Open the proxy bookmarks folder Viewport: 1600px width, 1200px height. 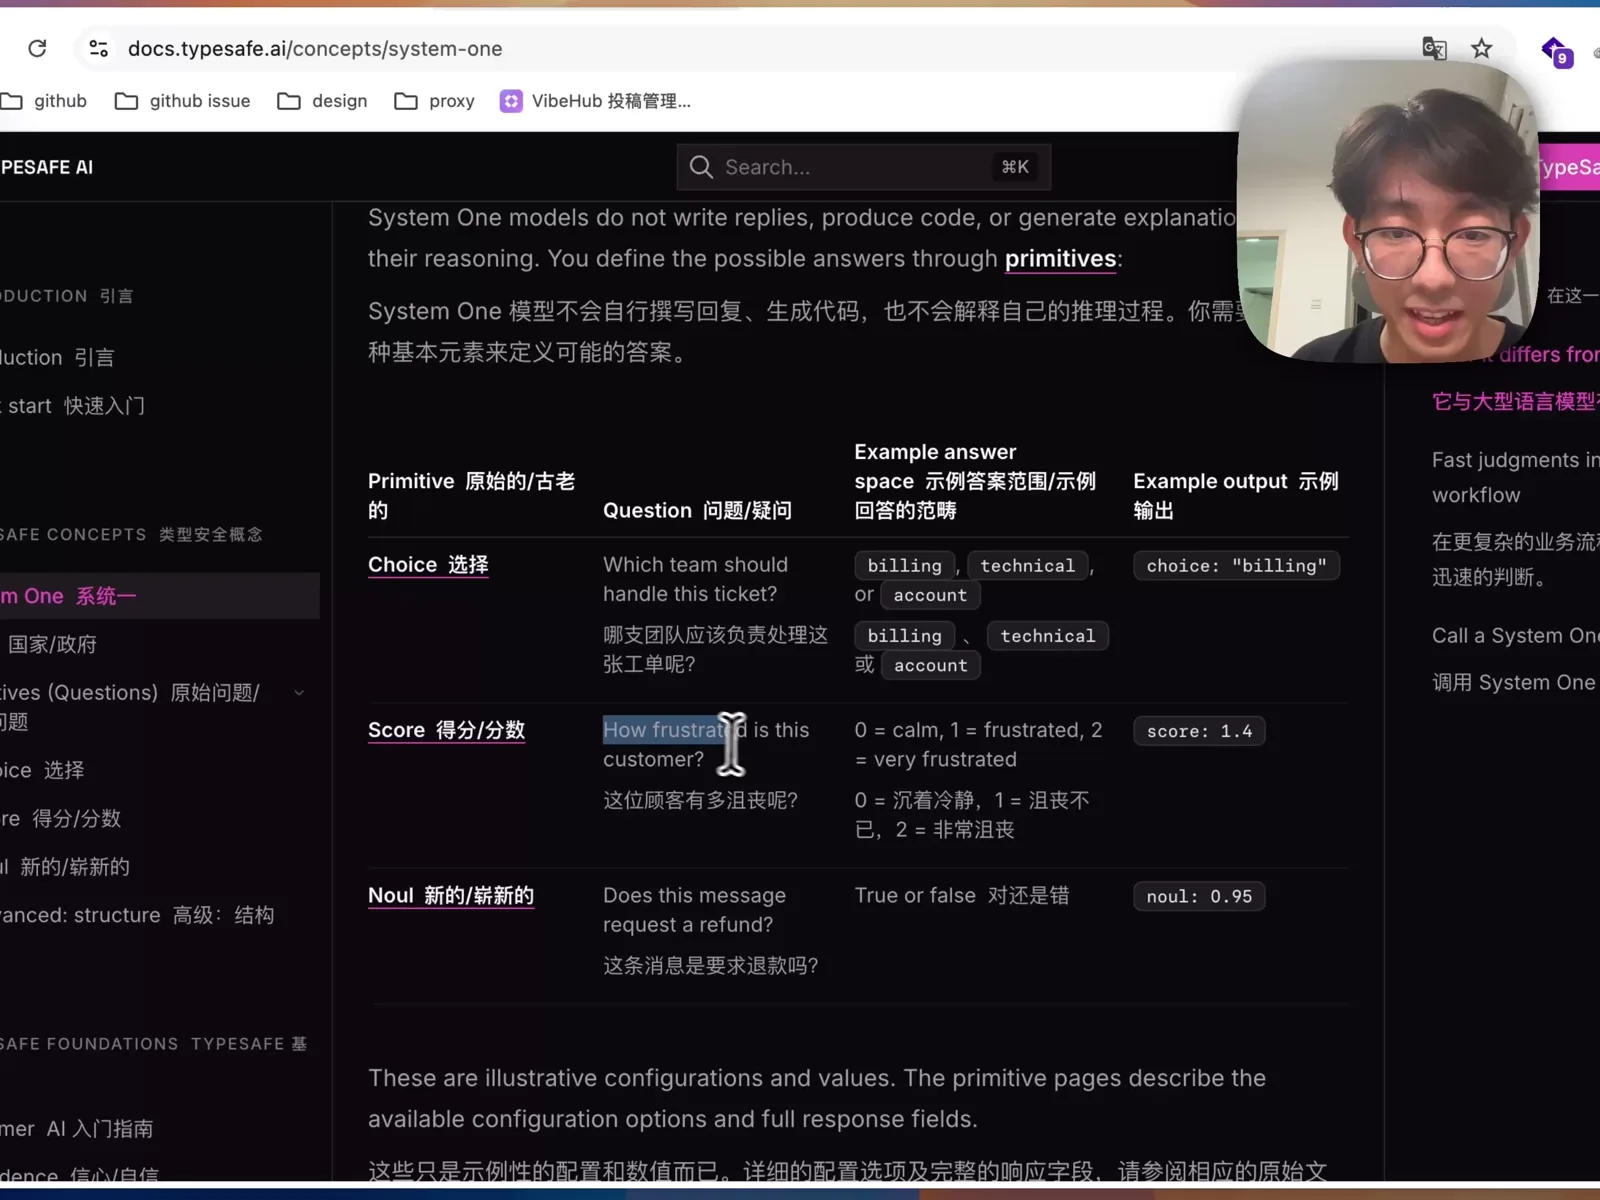pos(434,101)
